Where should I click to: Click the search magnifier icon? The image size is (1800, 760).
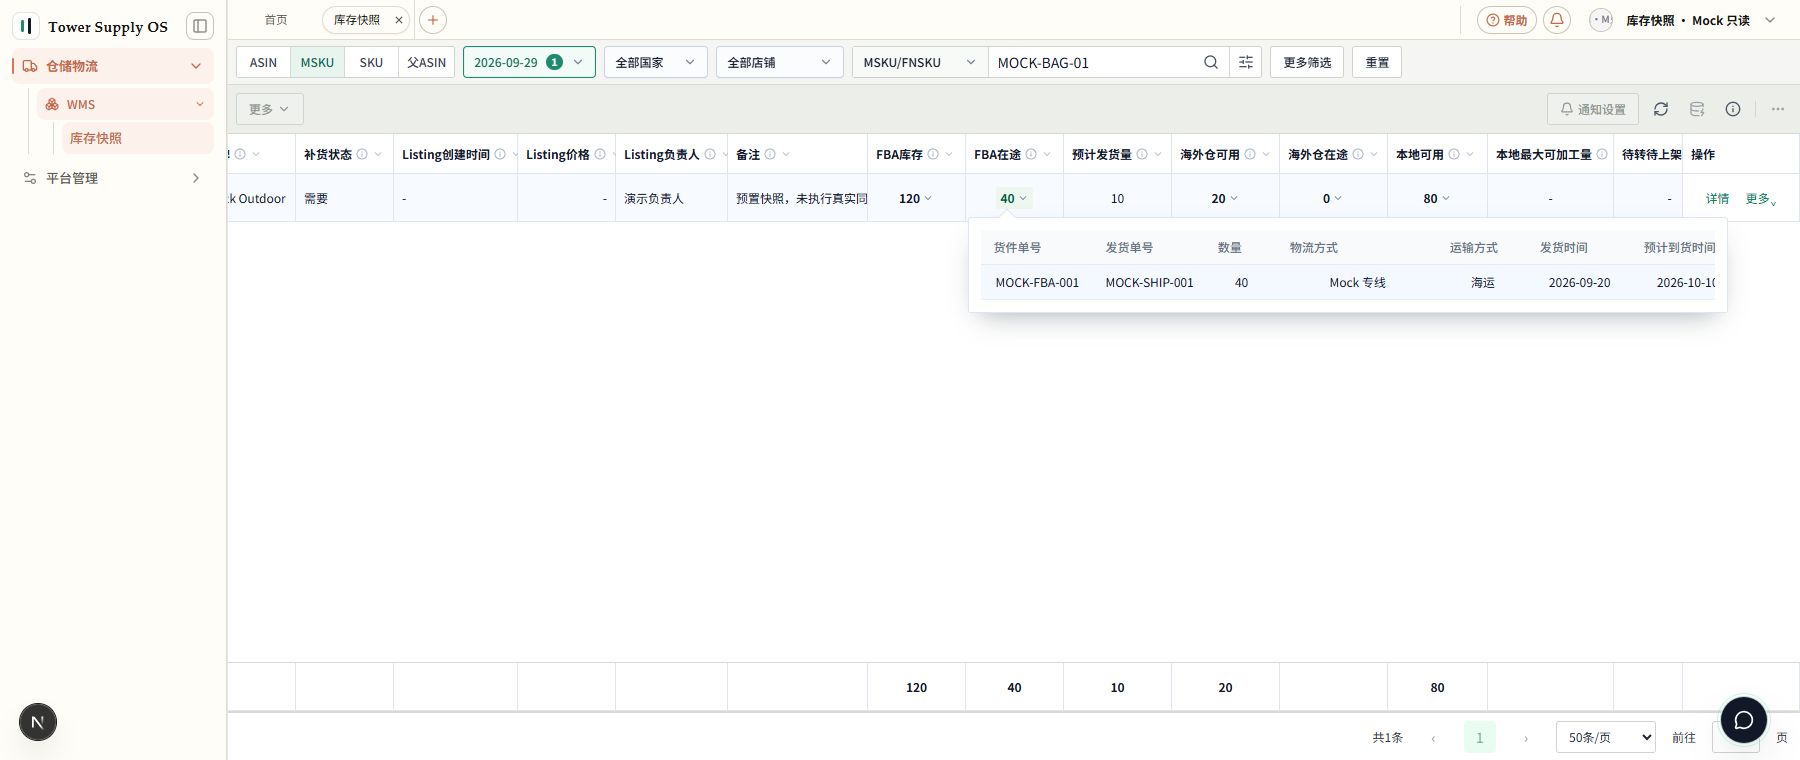point(1211,62)
